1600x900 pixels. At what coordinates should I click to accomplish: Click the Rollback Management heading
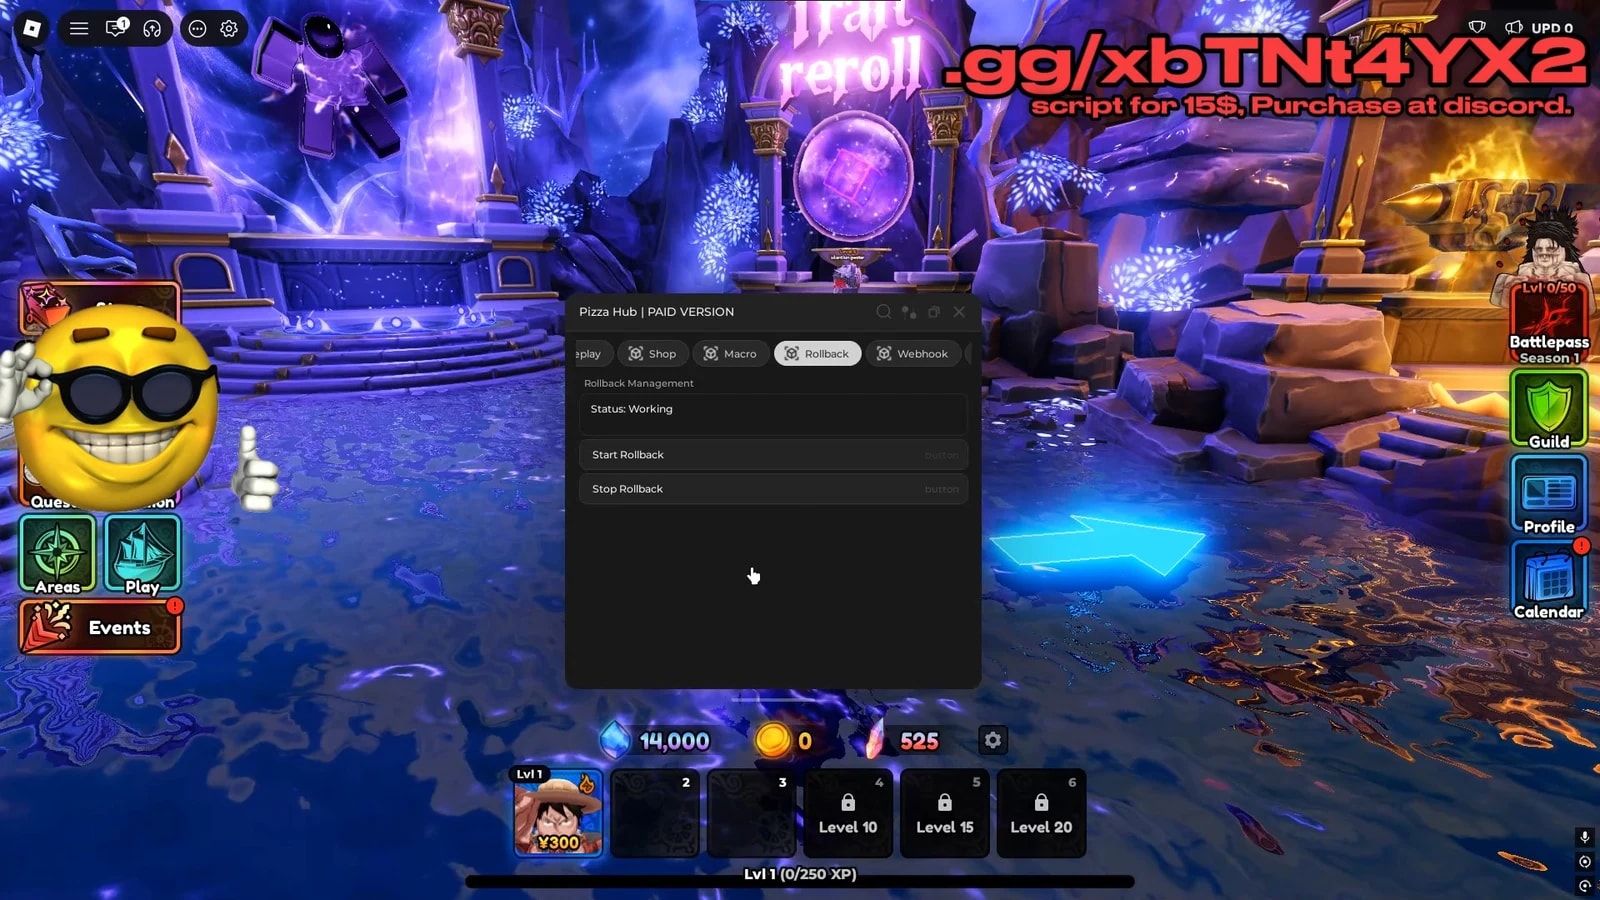click(x=638, y=383)
